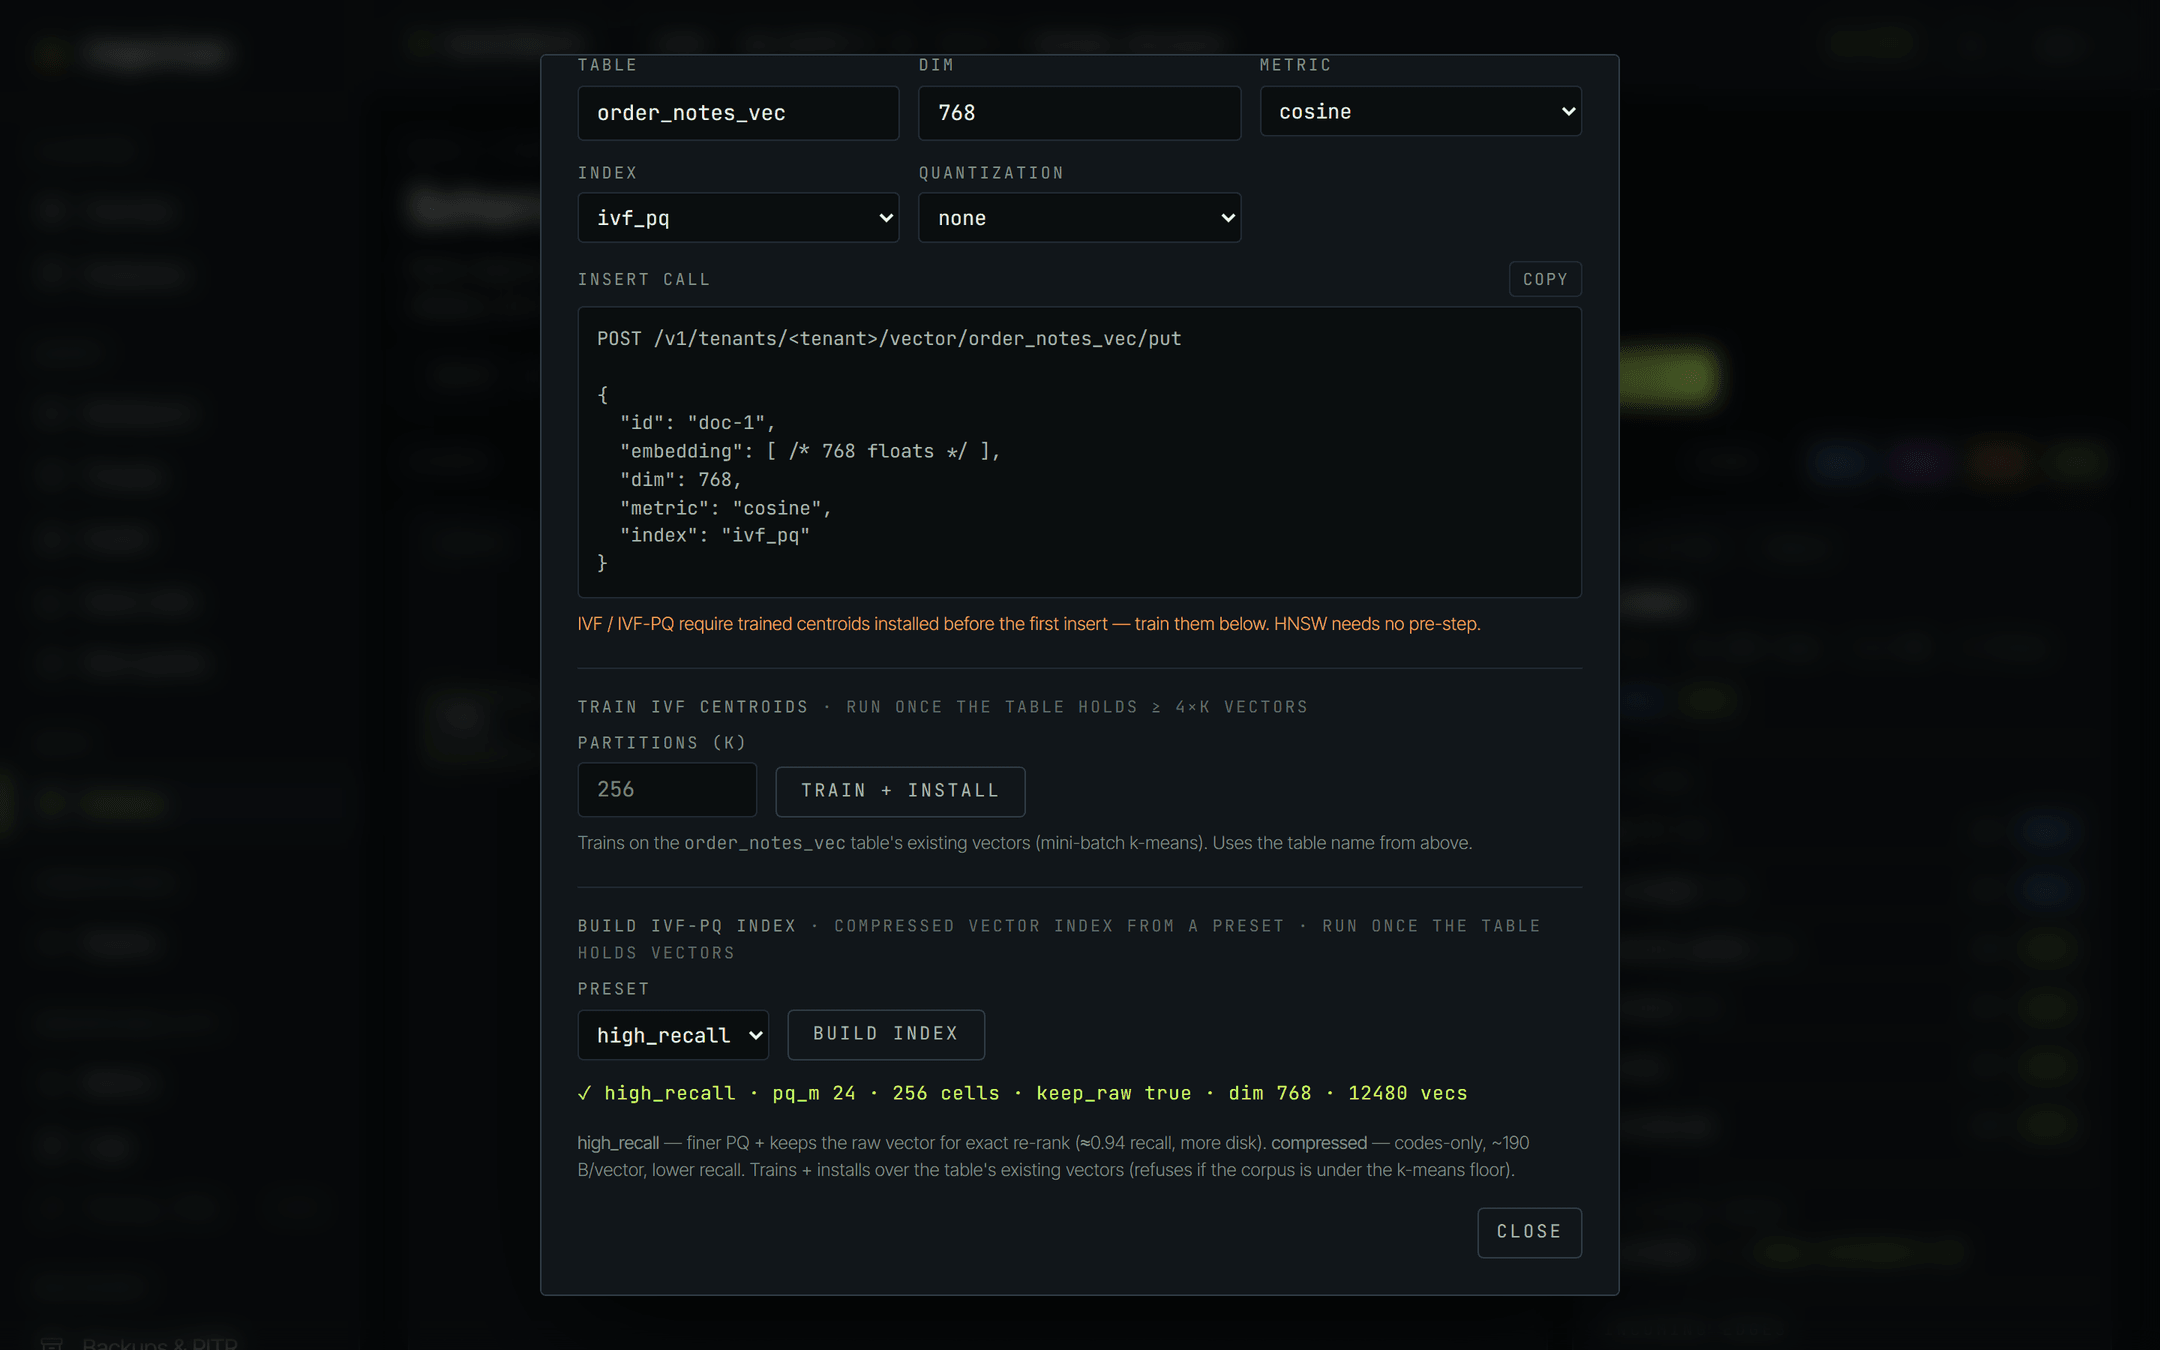The height and width of the screenshot is (1350, 2160).
Task: Click the INSERT CALL label
Action: (x=644, y=280)
